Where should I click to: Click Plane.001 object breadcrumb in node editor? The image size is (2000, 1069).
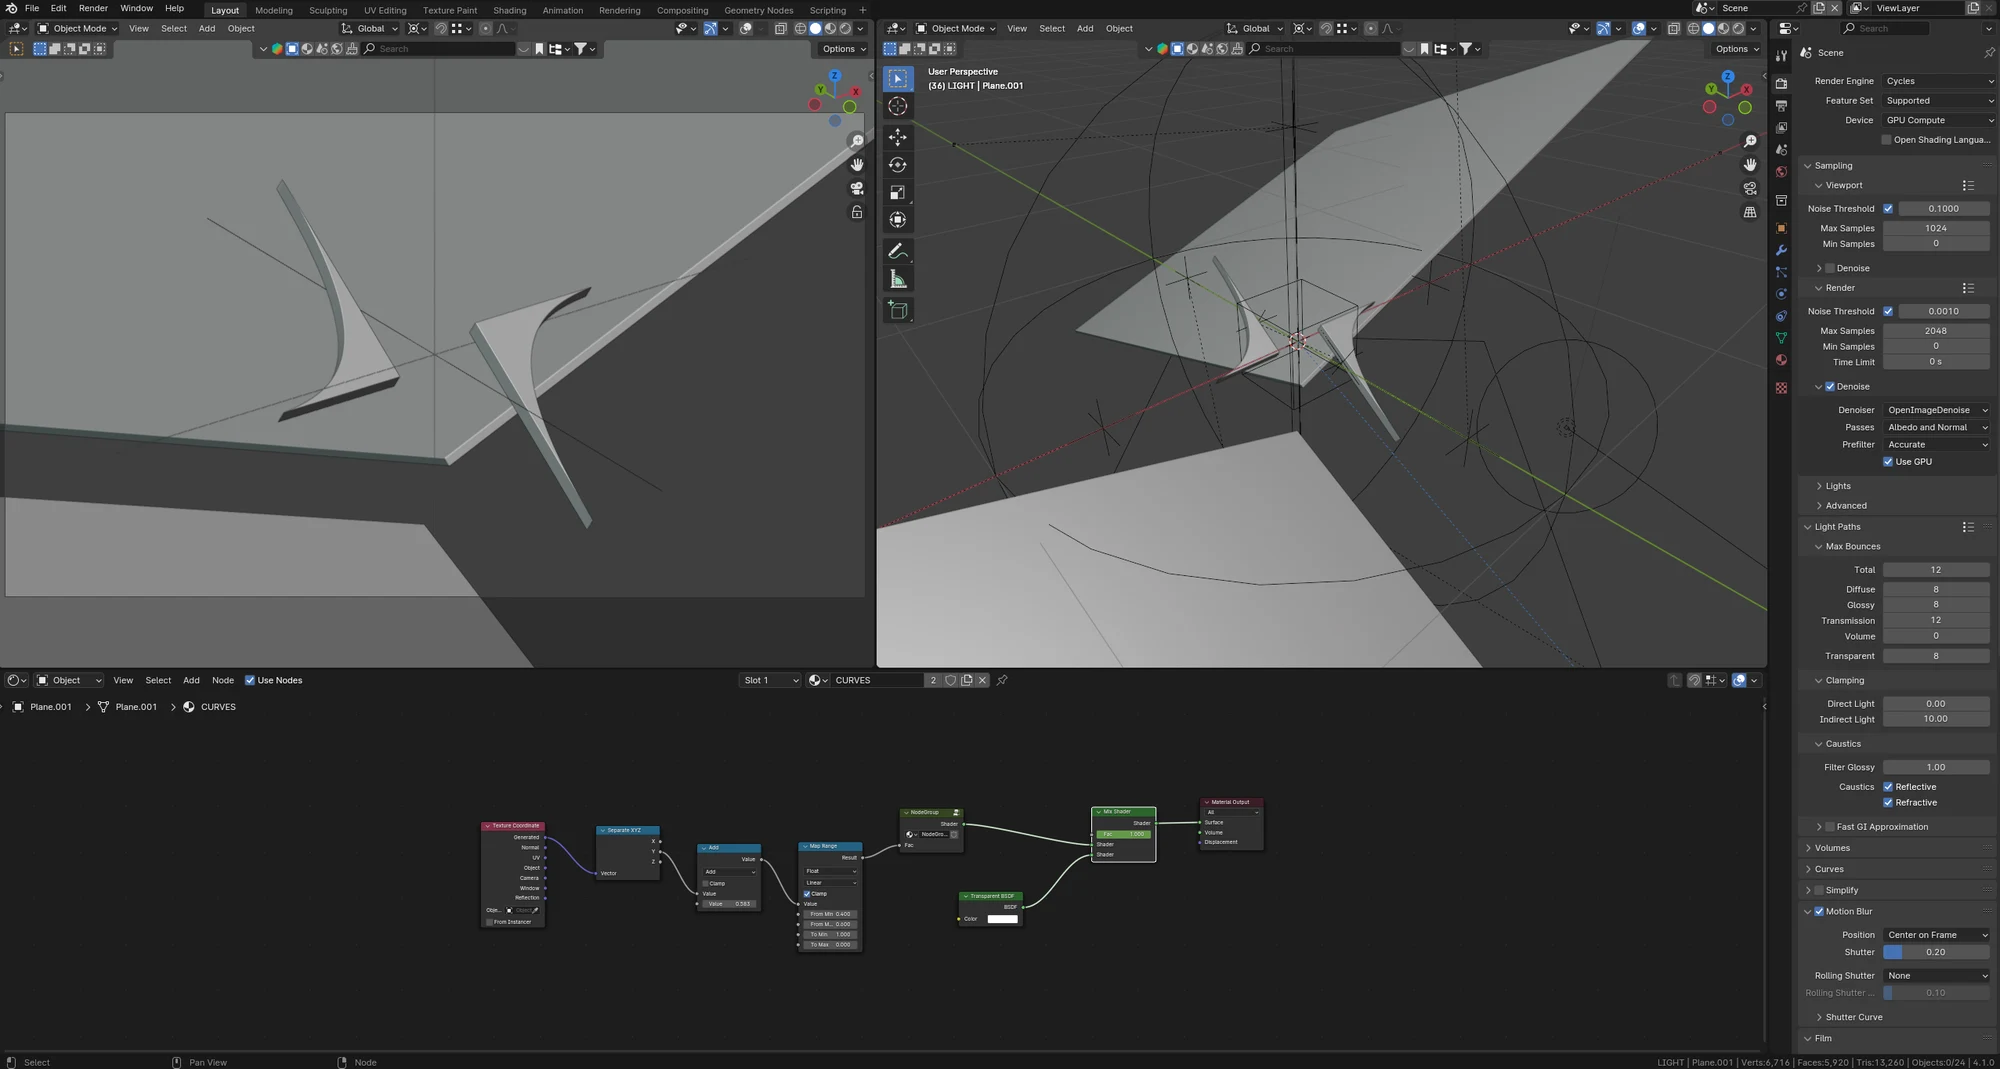[42, 707]
